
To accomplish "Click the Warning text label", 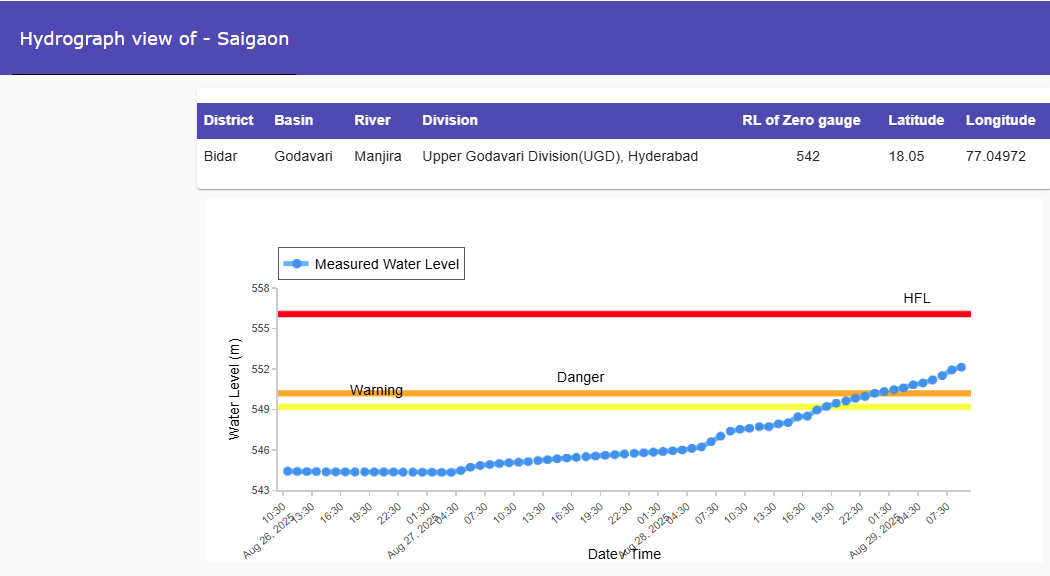I will (x=376, y=390).
